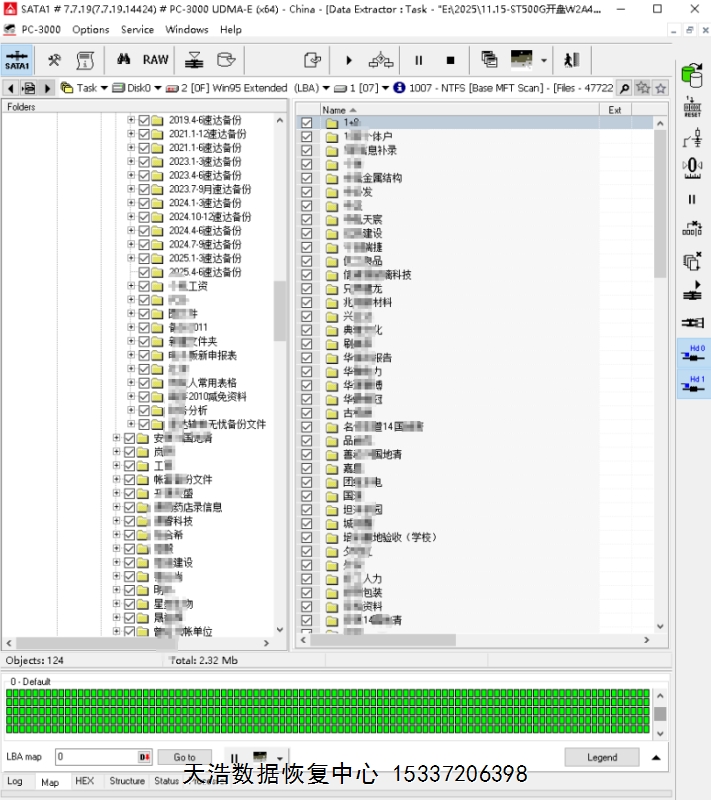Click the Hd 1 drive icon
711x800 pixels.
(x=692, y=384)
